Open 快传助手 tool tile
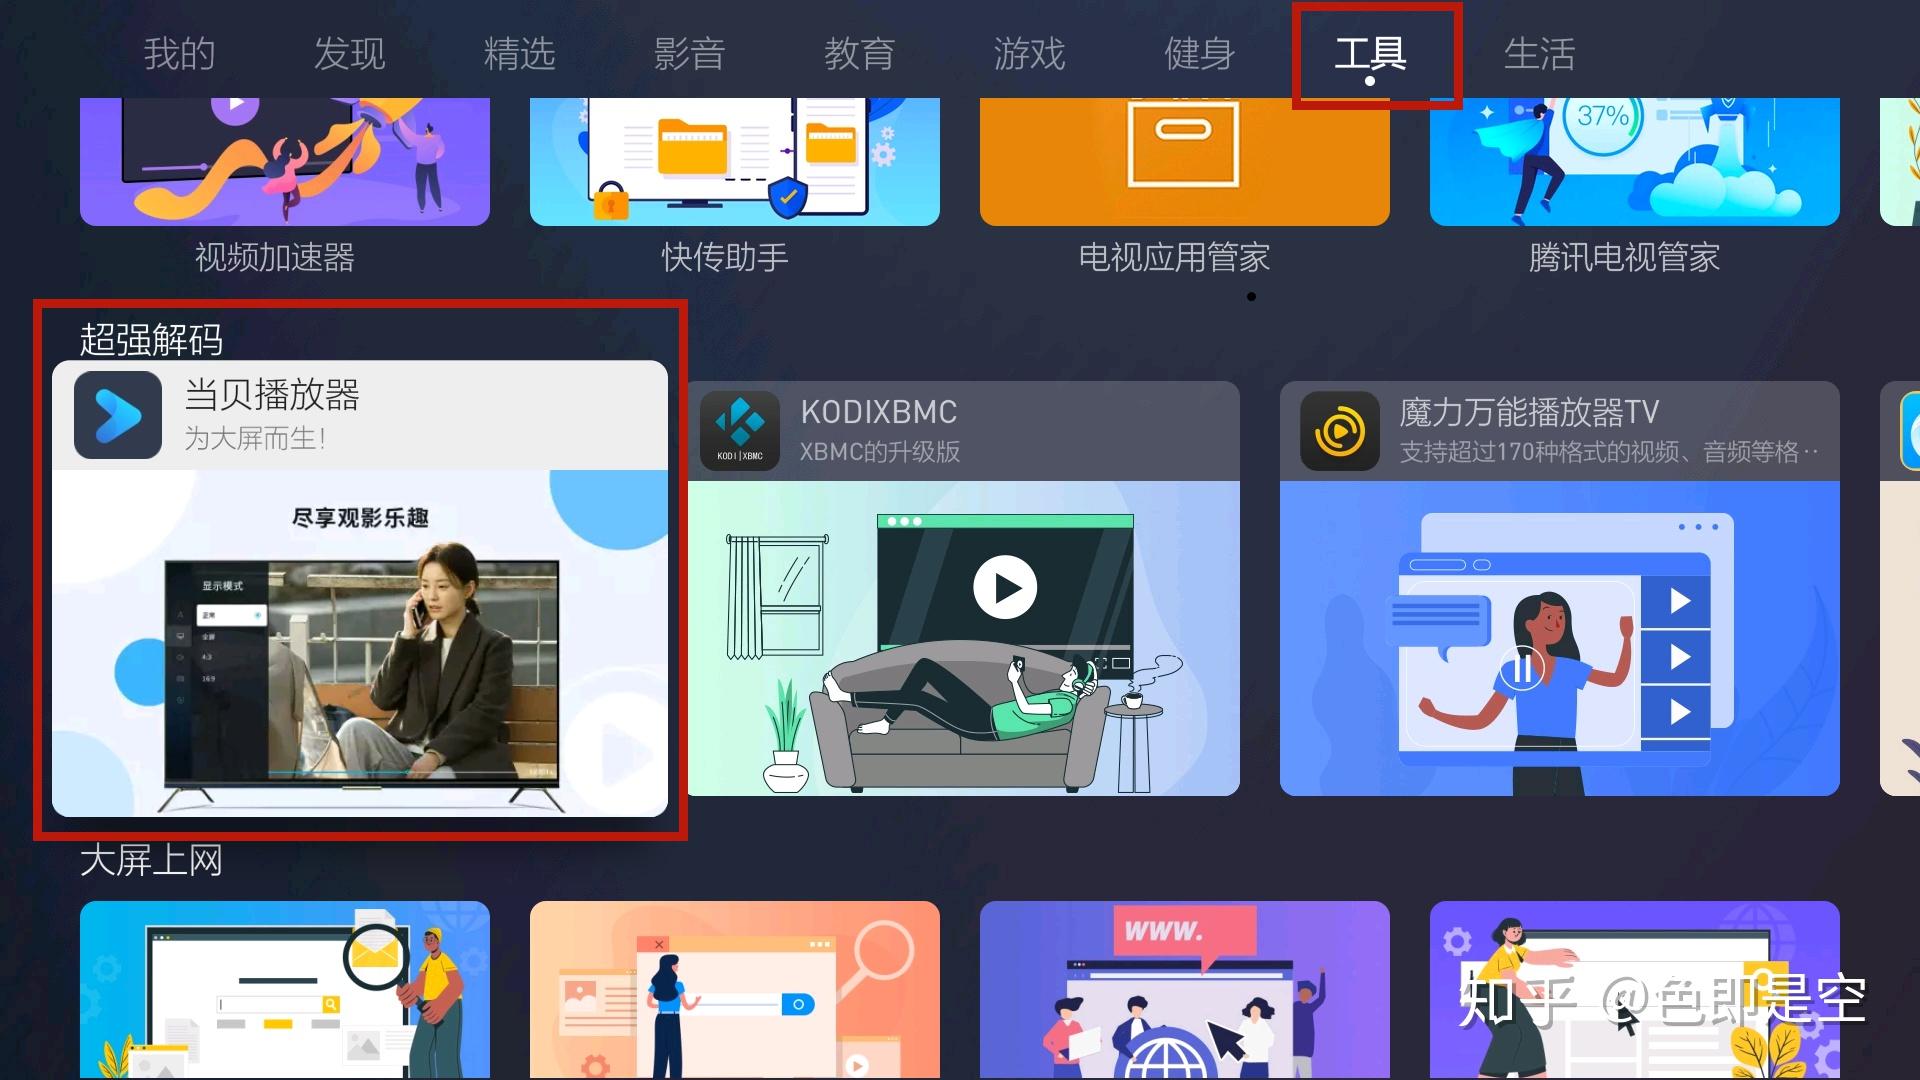1920x1080 pixels. point(734,161)
